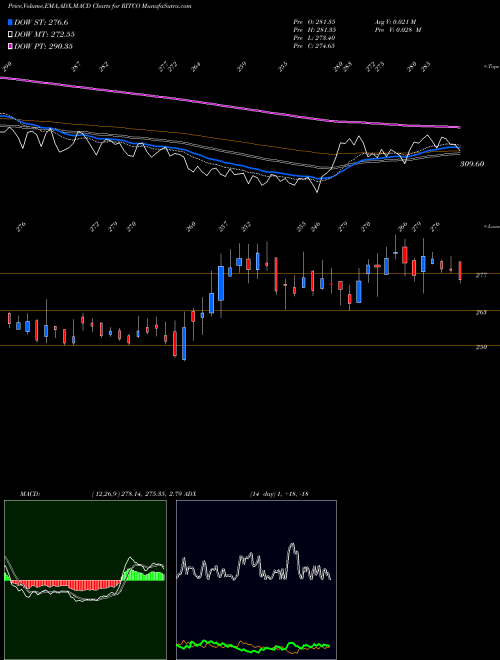Select the 'DOW MT: 272.55' label

tap(45, 34)
